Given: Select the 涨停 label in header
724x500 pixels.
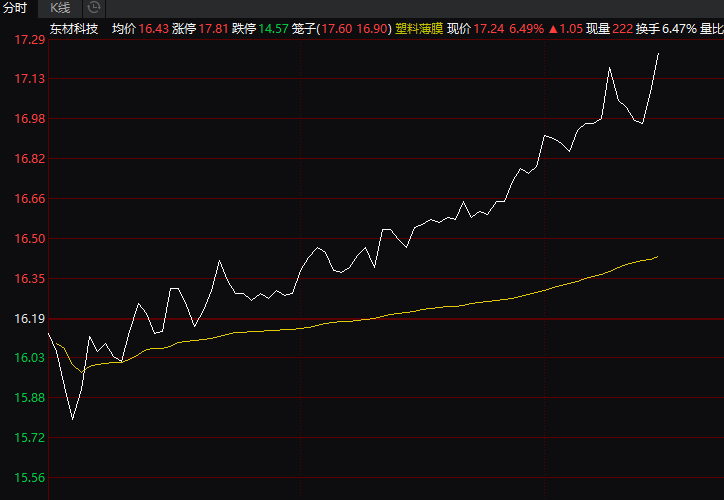Looking at the screenshot, I should [x=184, y=29].
